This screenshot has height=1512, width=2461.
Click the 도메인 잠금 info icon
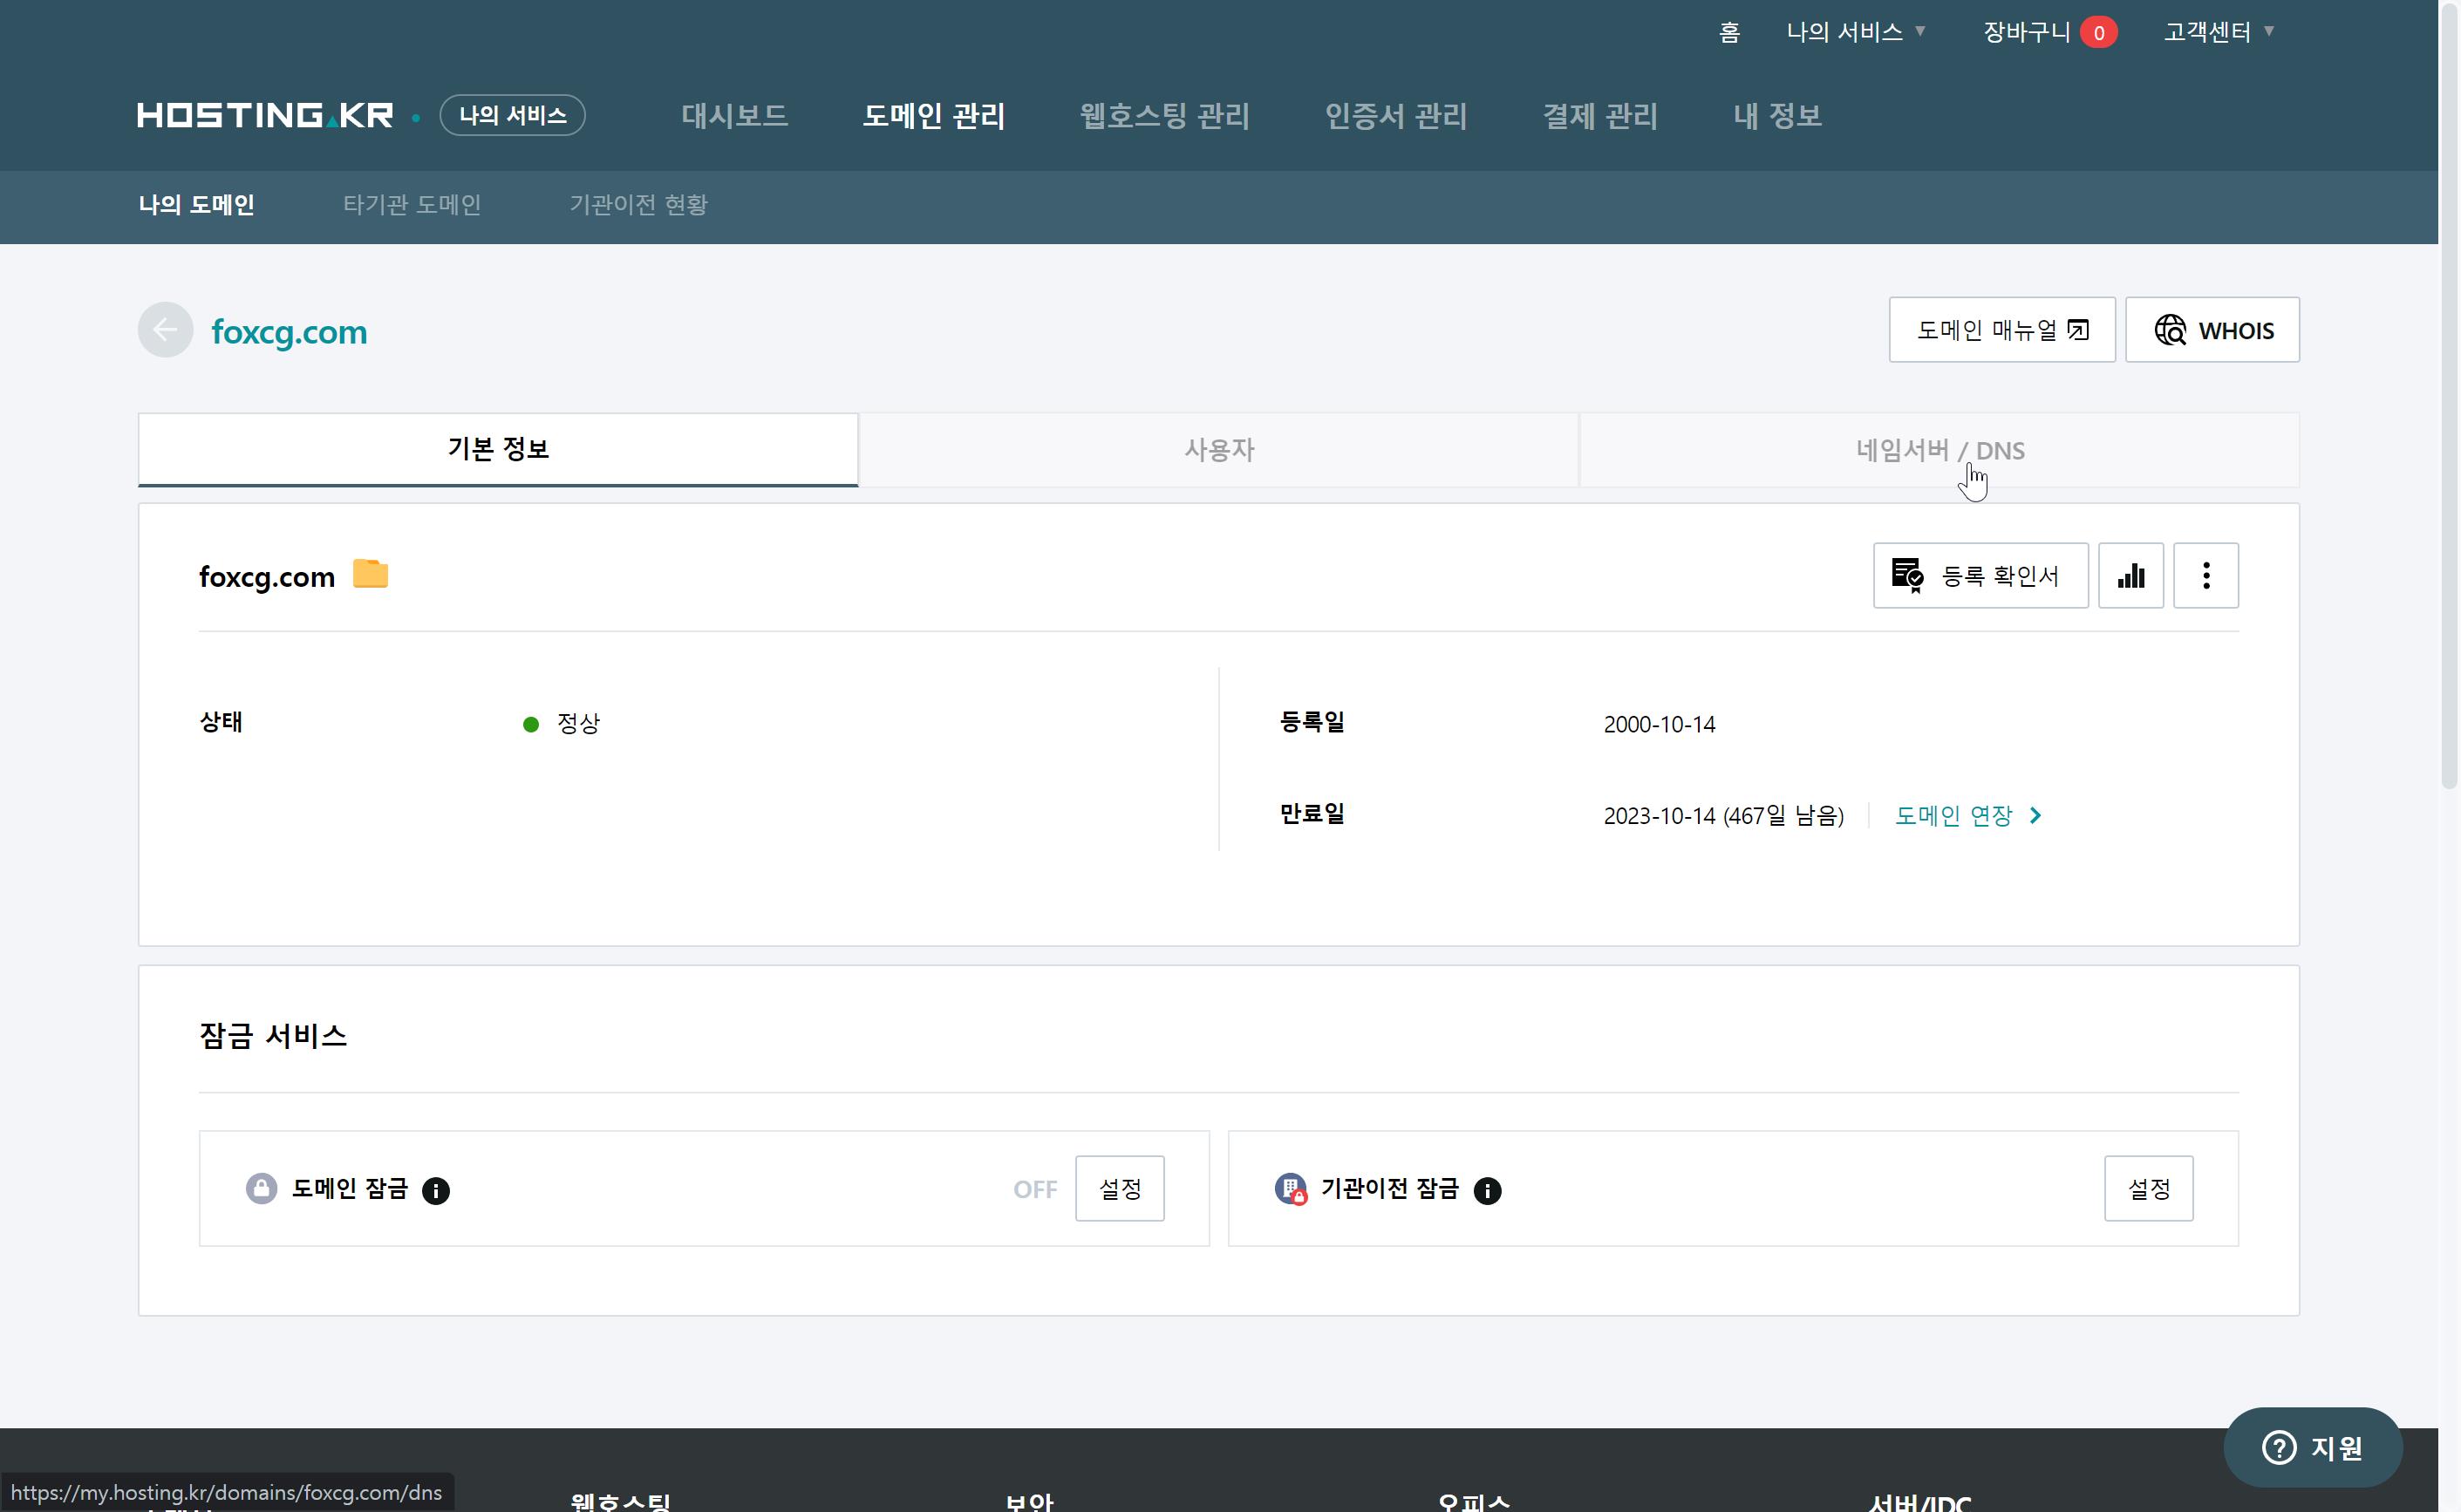(436, 1190)
